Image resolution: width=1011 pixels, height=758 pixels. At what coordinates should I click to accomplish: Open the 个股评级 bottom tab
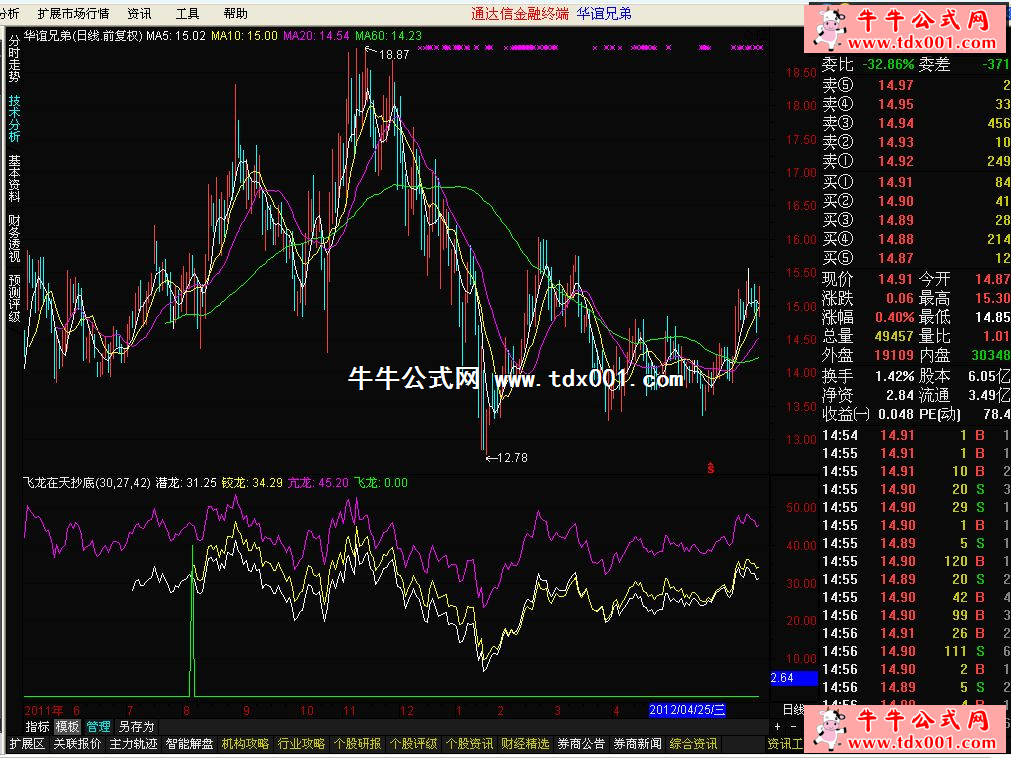[413, 744]
